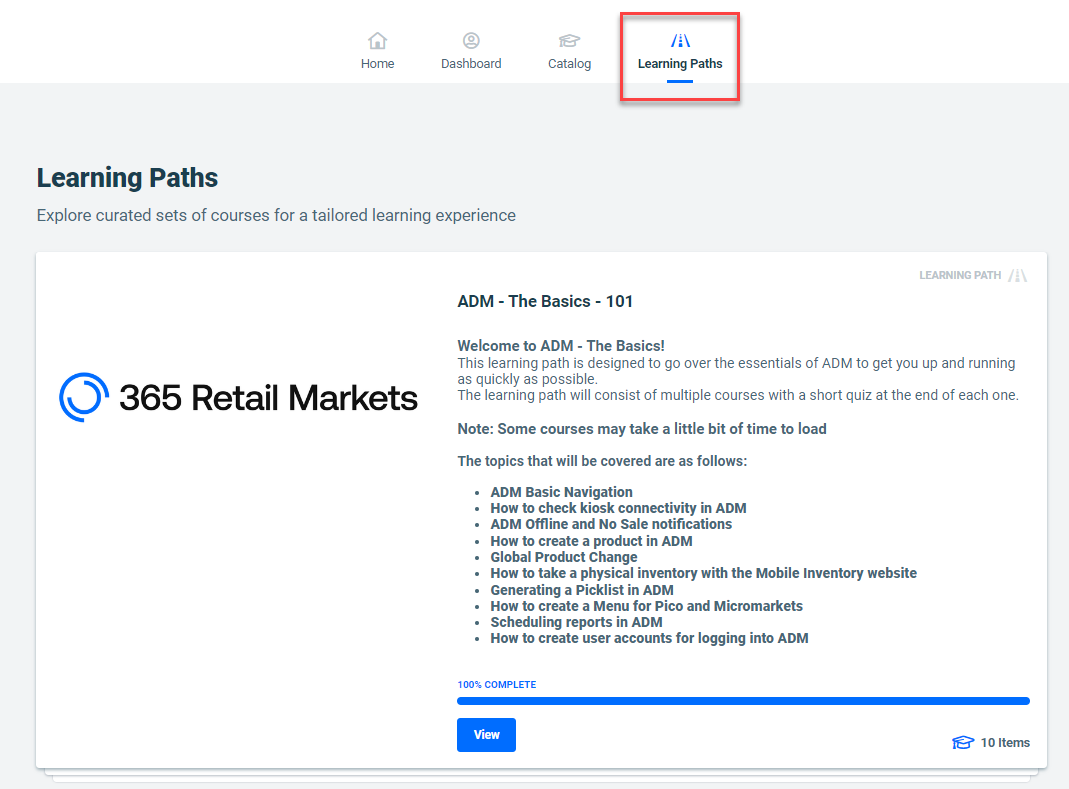Click 'How to create a product in ADM'
This screenshot has height=789, width=1069.
click(x=591, y=541)
